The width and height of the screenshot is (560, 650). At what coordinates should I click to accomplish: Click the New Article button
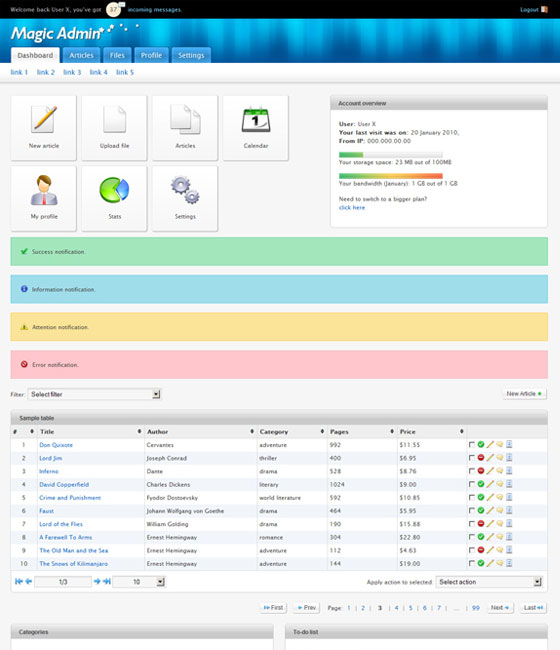coord(524,394)
